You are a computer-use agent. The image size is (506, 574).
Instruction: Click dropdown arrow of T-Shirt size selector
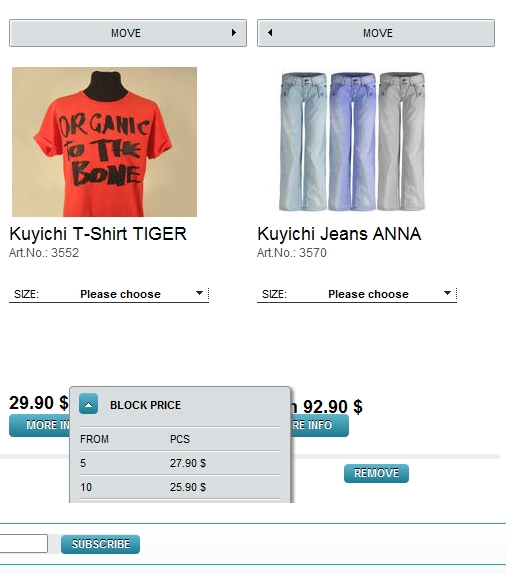coord(199,293)
